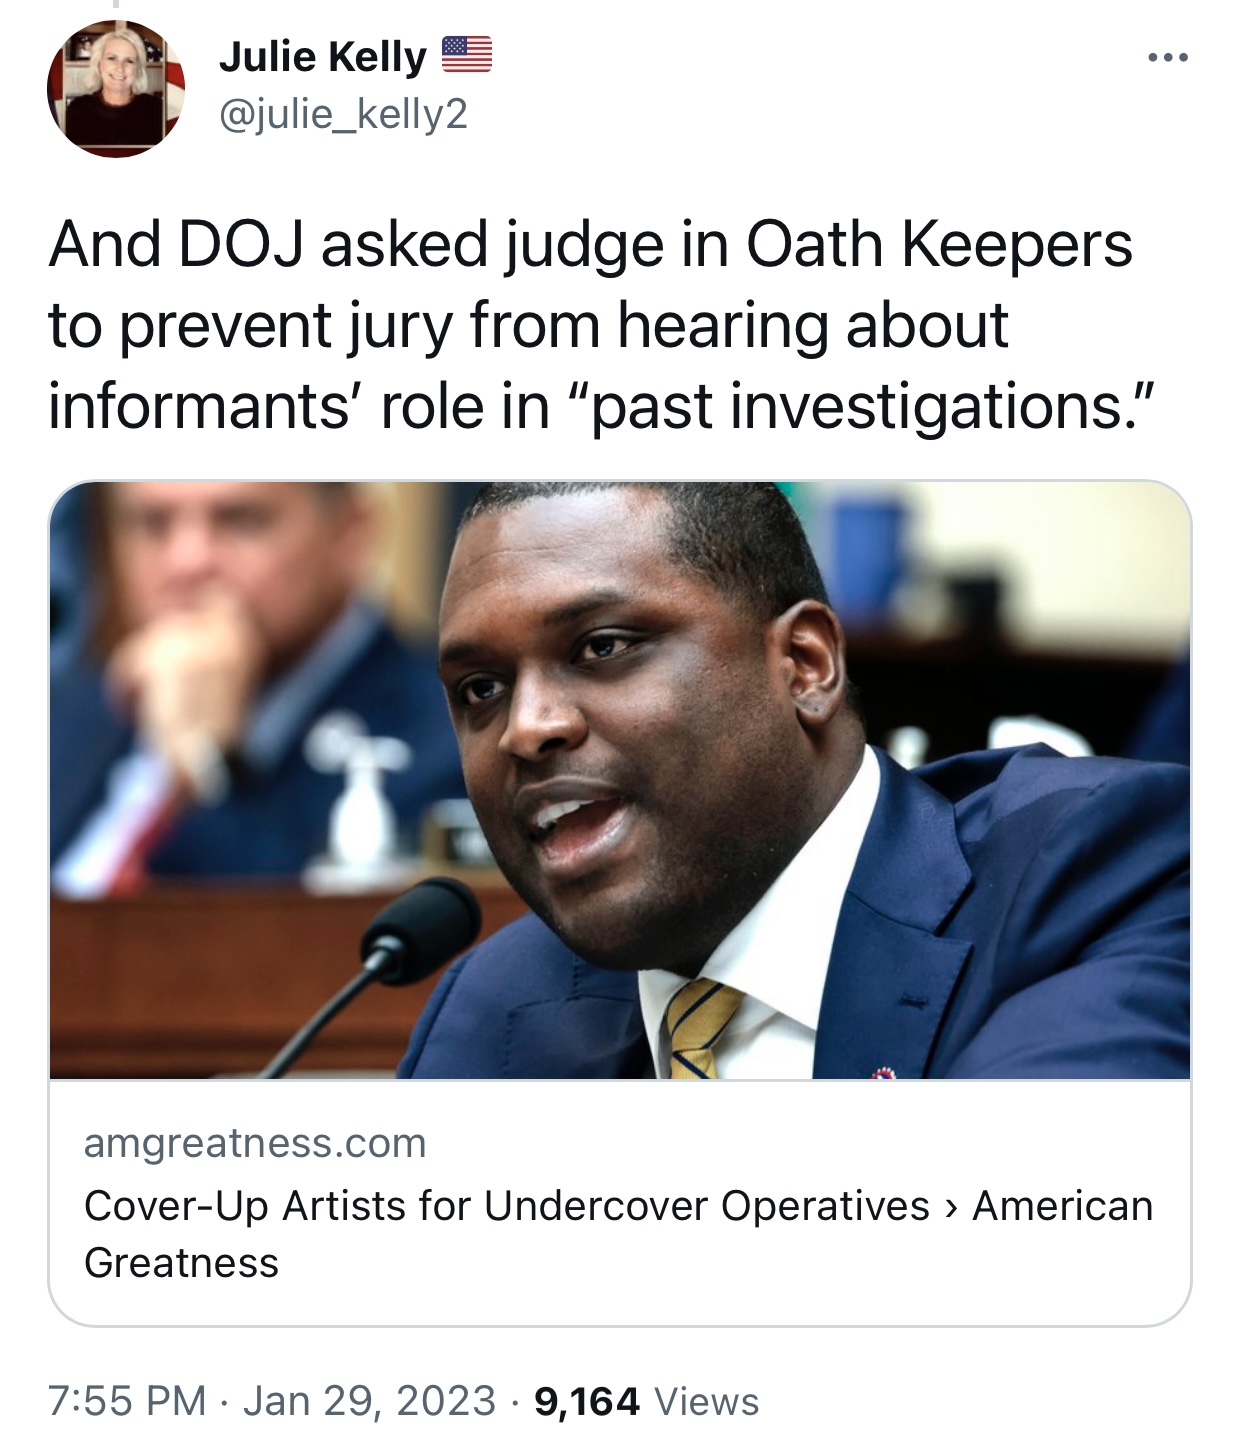Click the amgreatness.com domain label
The image size is (1241, 1442).
click(255, 1142)
